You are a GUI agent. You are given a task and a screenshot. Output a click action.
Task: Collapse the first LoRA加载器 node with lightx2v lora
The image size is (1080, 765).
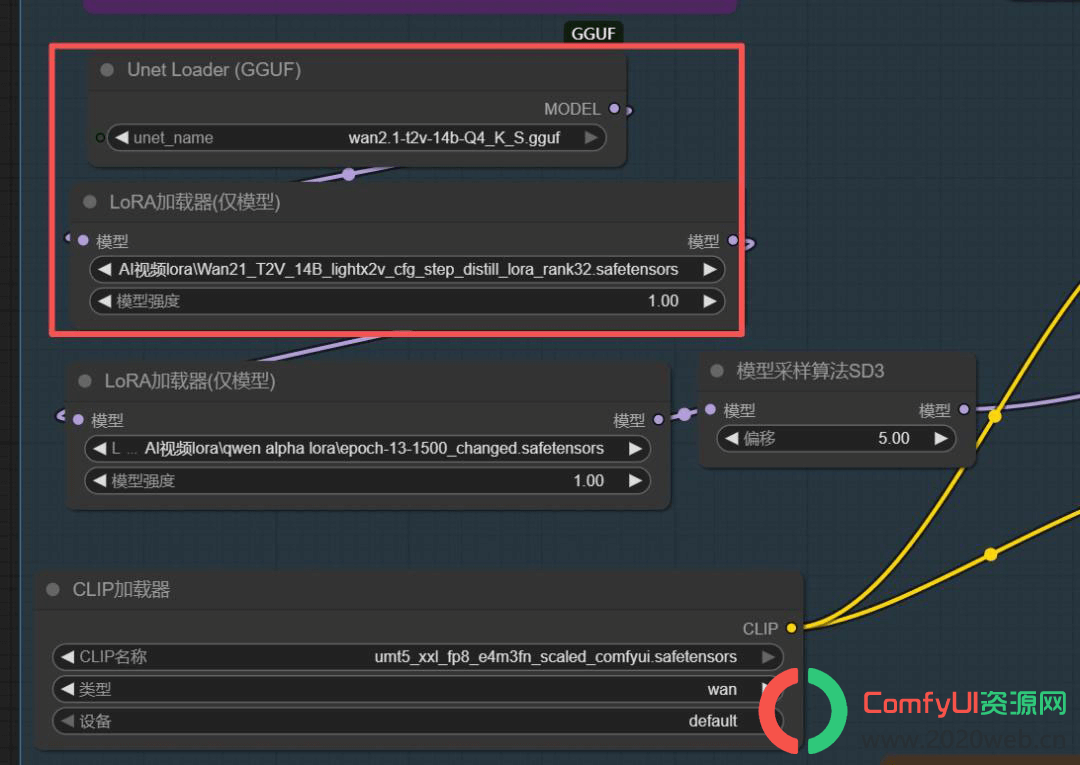[x=90, y=202]
